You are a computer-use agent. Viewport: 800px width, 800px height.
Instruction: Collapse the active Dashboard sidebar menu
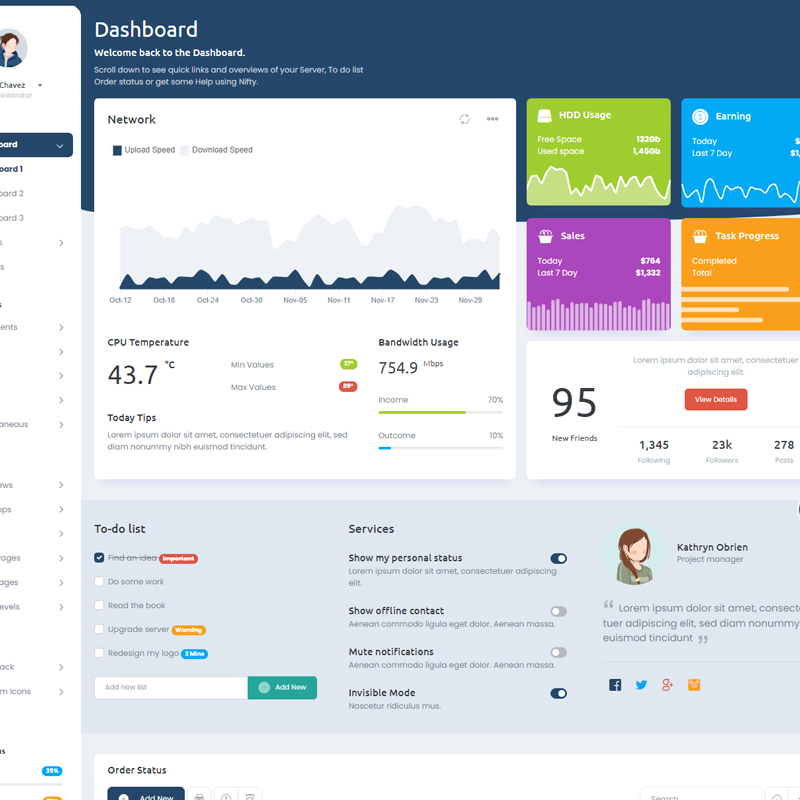click(x=60, y=146)
